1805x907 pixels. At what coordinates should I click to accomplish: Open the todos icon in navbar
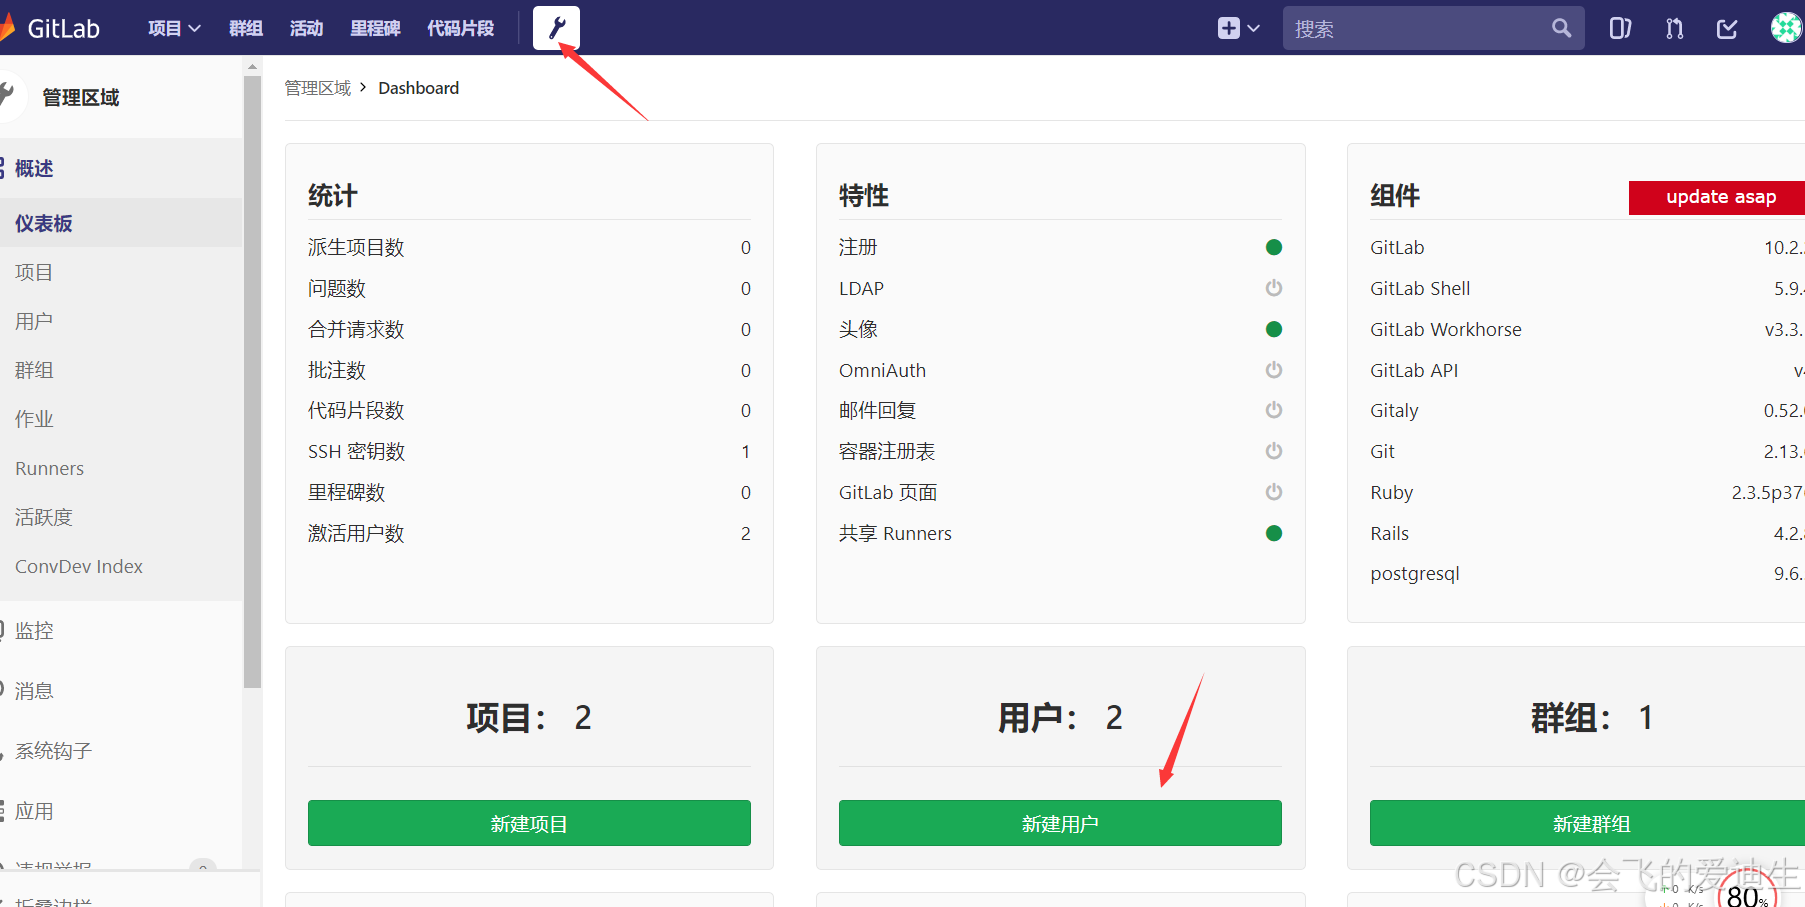tap(1727, 28)
